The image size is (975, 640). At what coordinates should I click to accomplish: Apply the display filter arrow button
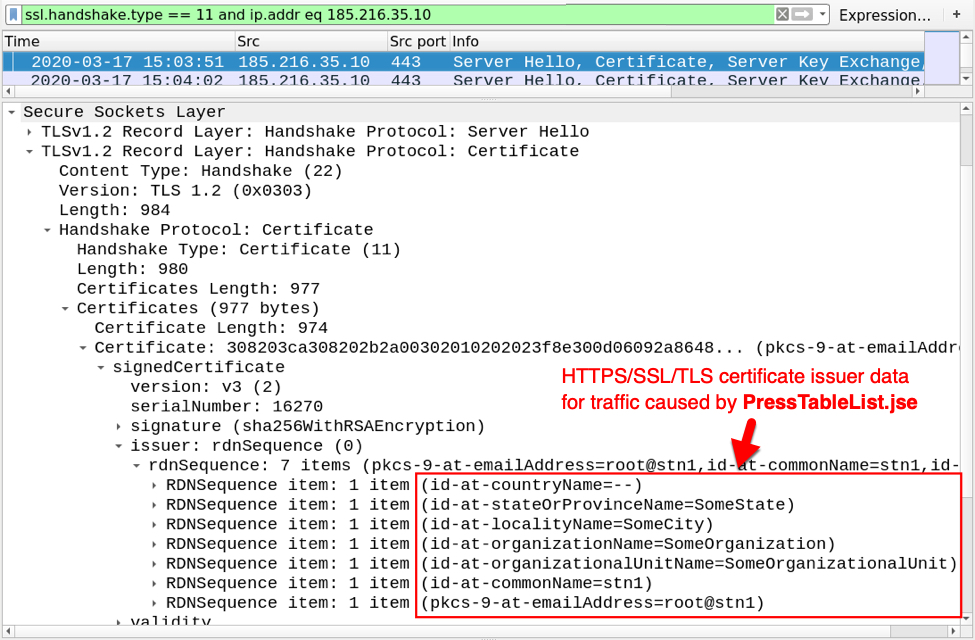pyautogui.click(x=802, y=14)
